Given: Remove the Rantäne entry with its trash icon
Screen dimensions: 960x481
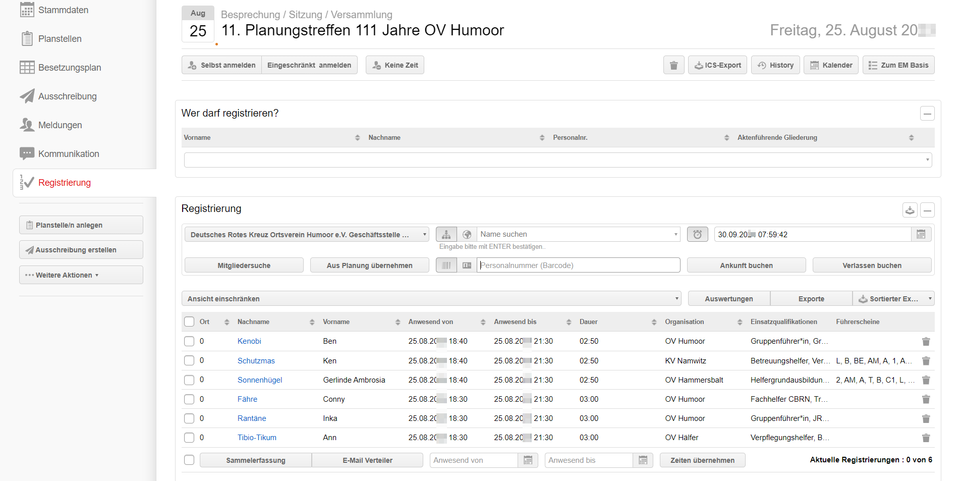Looking at the screenshot, I should click(x=926, y=419).
